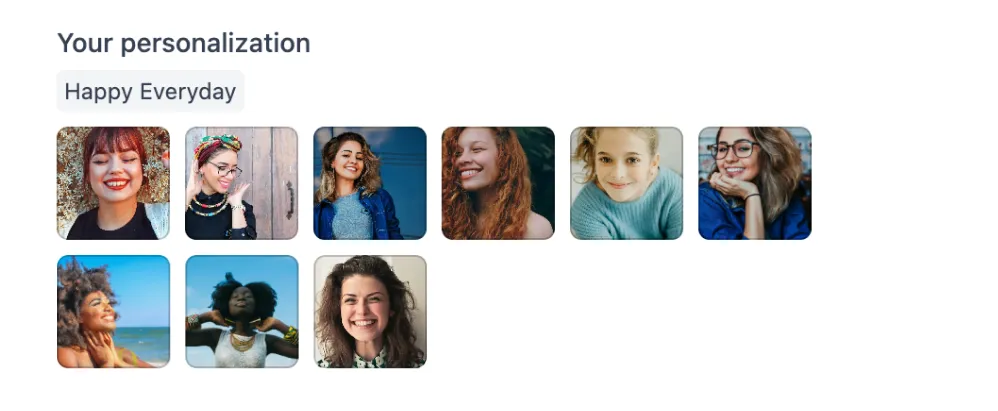
Task: Click the Your personalization heading
Action: point(184,43)
